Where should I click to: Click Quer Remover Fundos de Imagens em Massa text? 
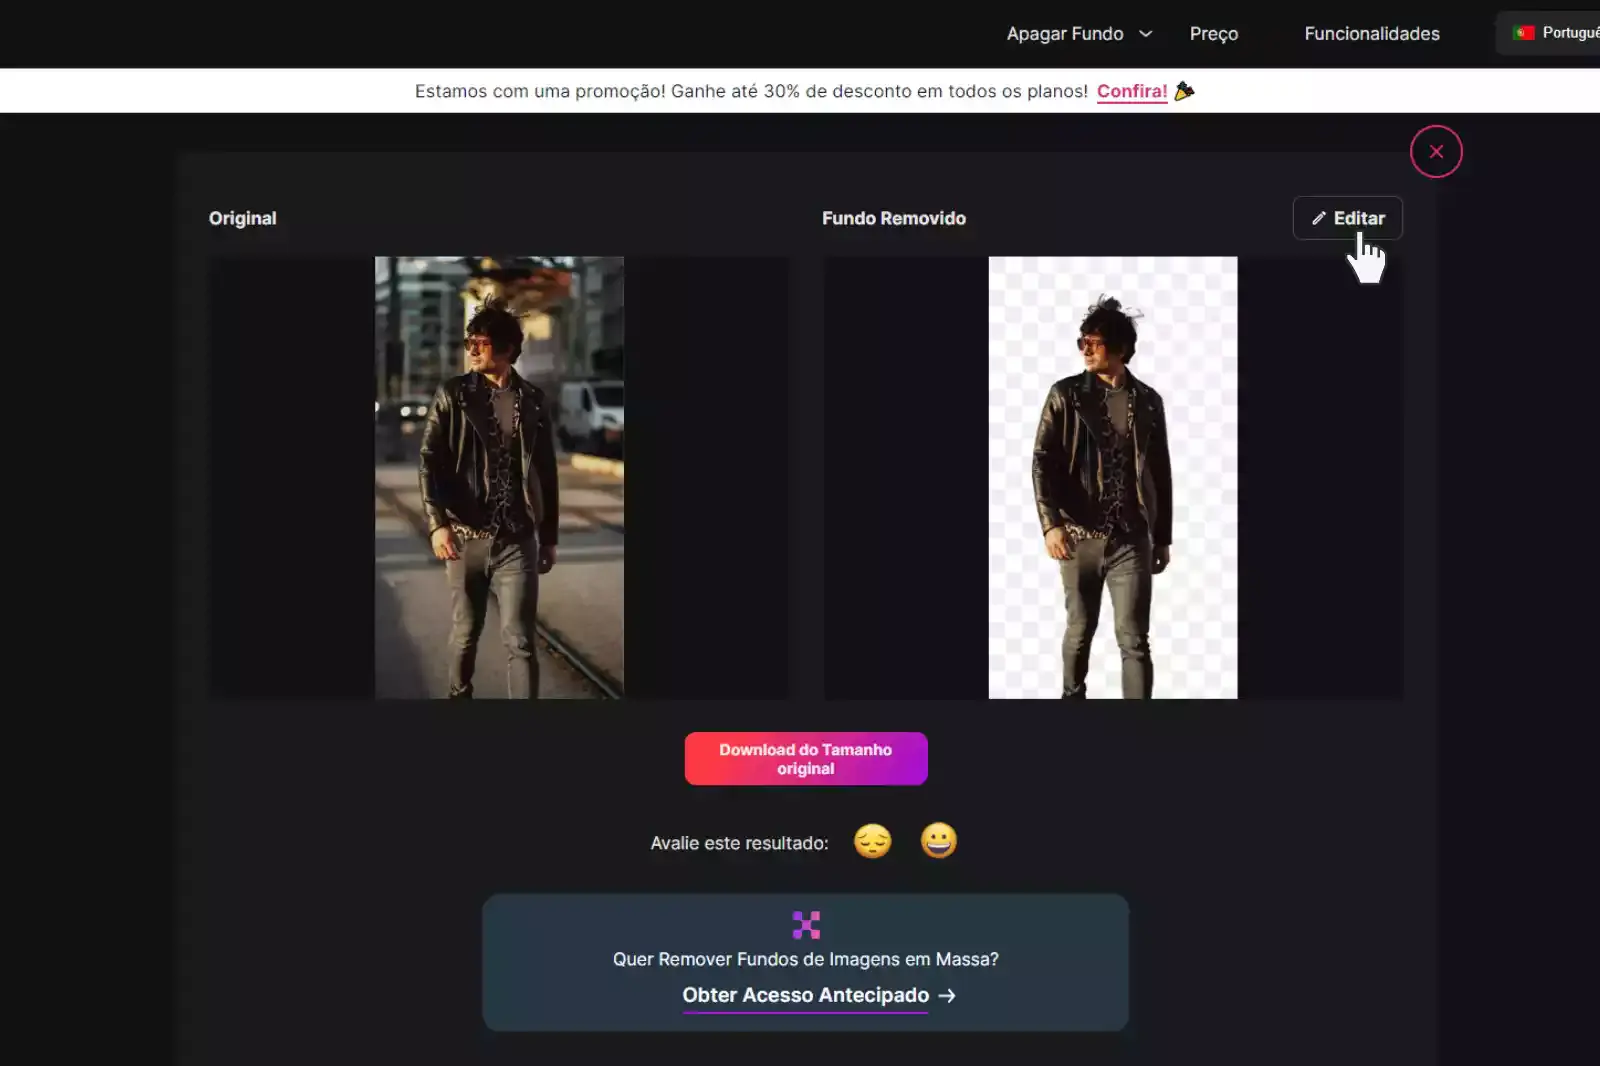pos(806,959)
